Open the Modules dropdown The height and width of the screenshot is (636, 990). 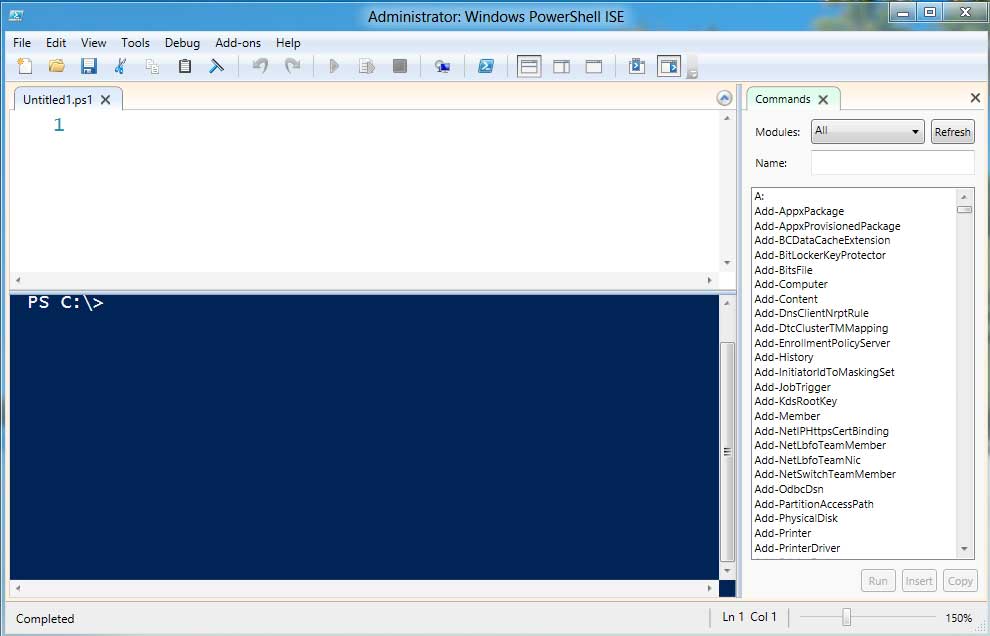pyautogui.click(x=868, y=131)
